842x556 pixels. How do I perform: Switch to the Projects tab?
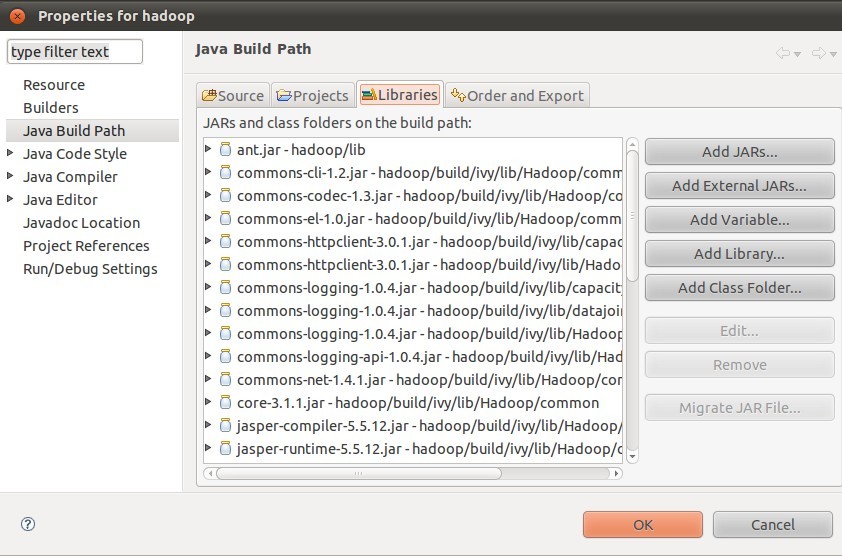pos(313,96)
